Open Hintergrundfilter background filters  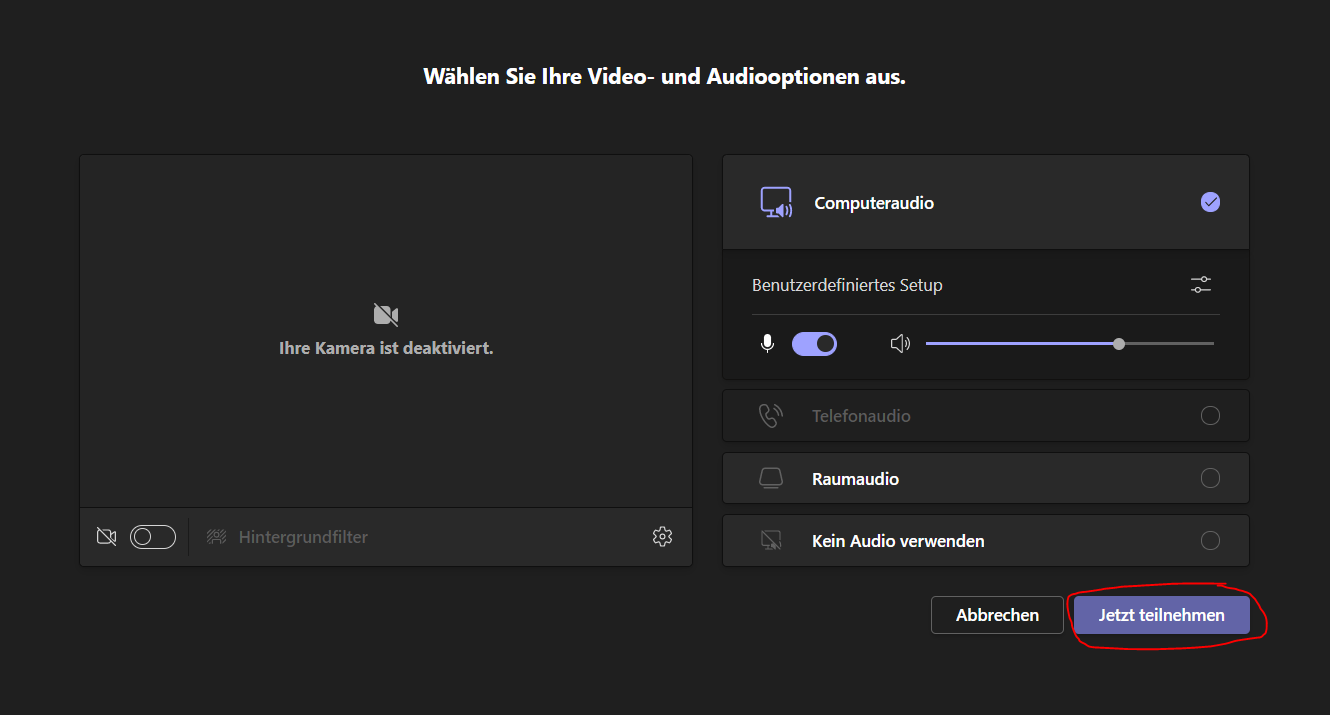tap(302, 537)
